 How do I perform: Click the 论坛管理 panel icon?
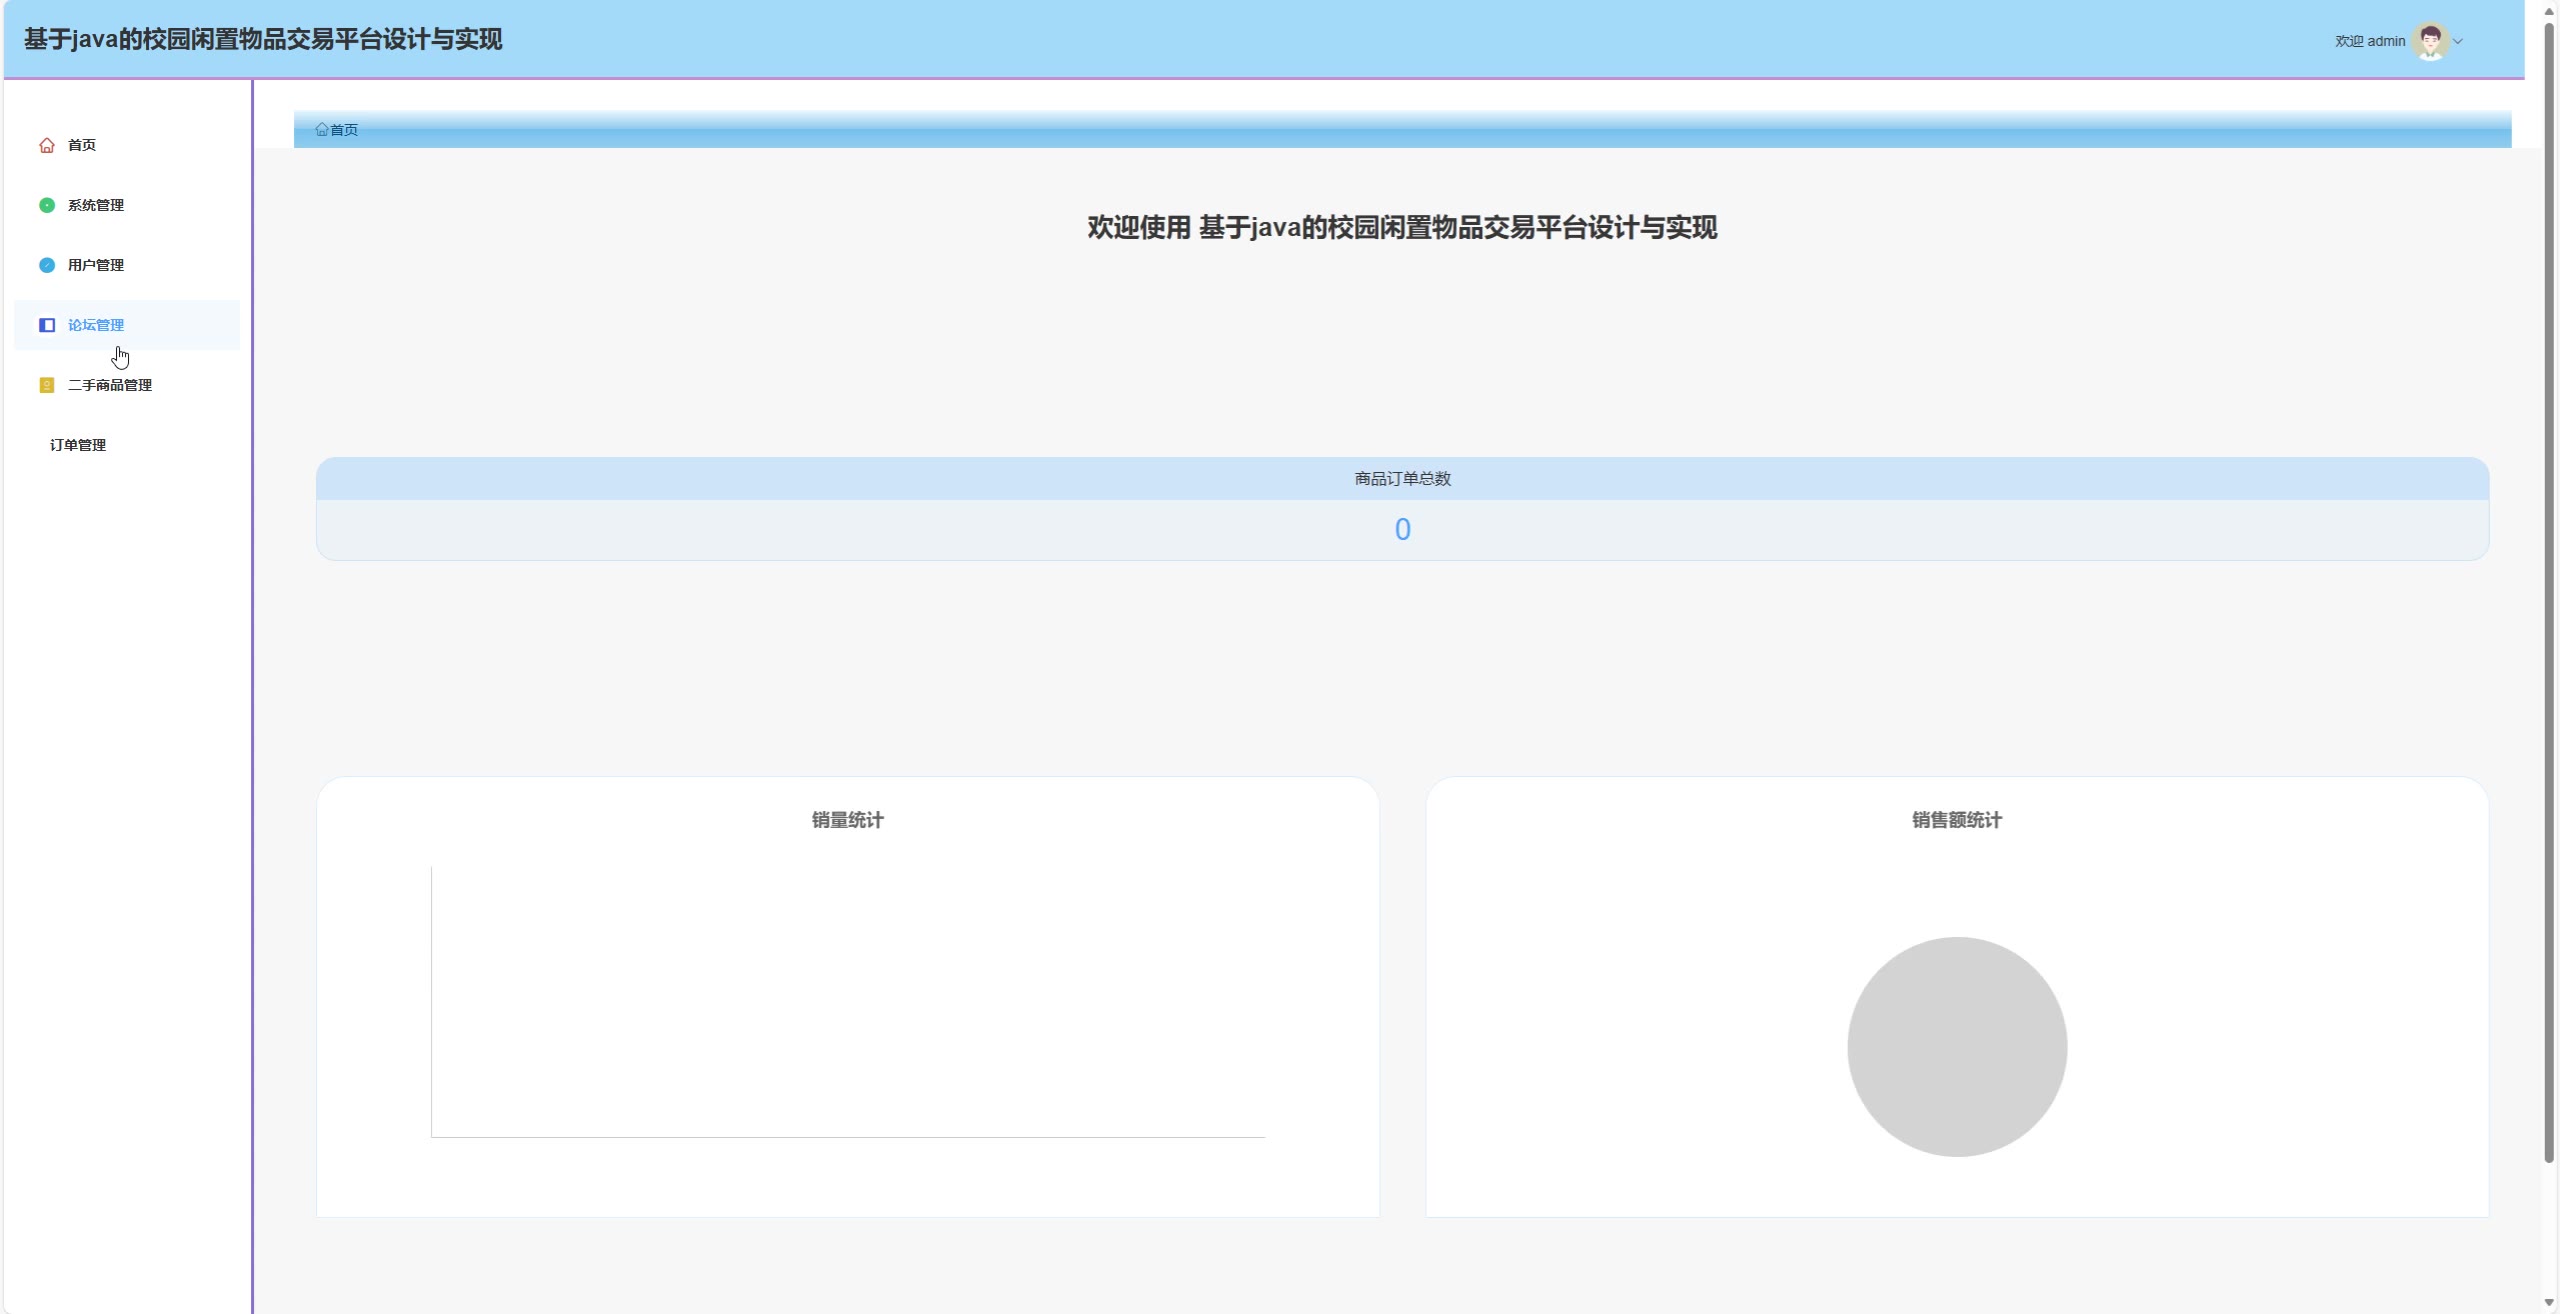click(47, 325)
